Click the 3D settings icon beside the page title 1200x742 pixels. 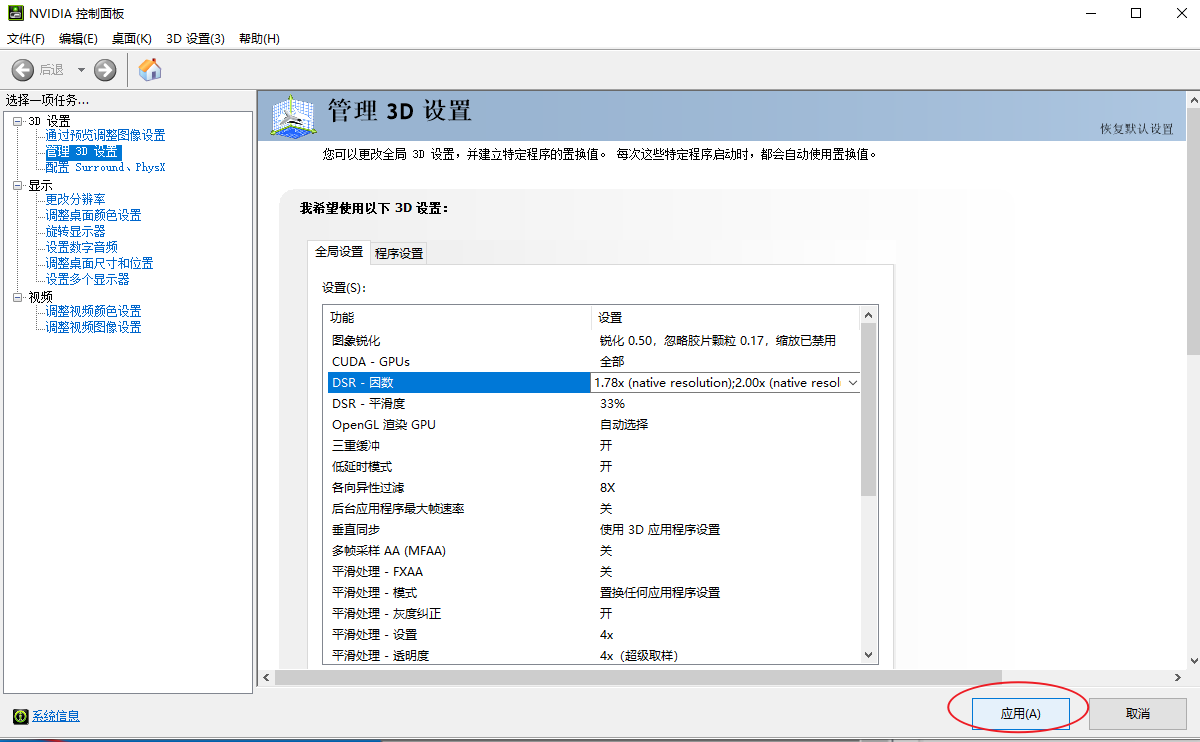coord(292,117)
